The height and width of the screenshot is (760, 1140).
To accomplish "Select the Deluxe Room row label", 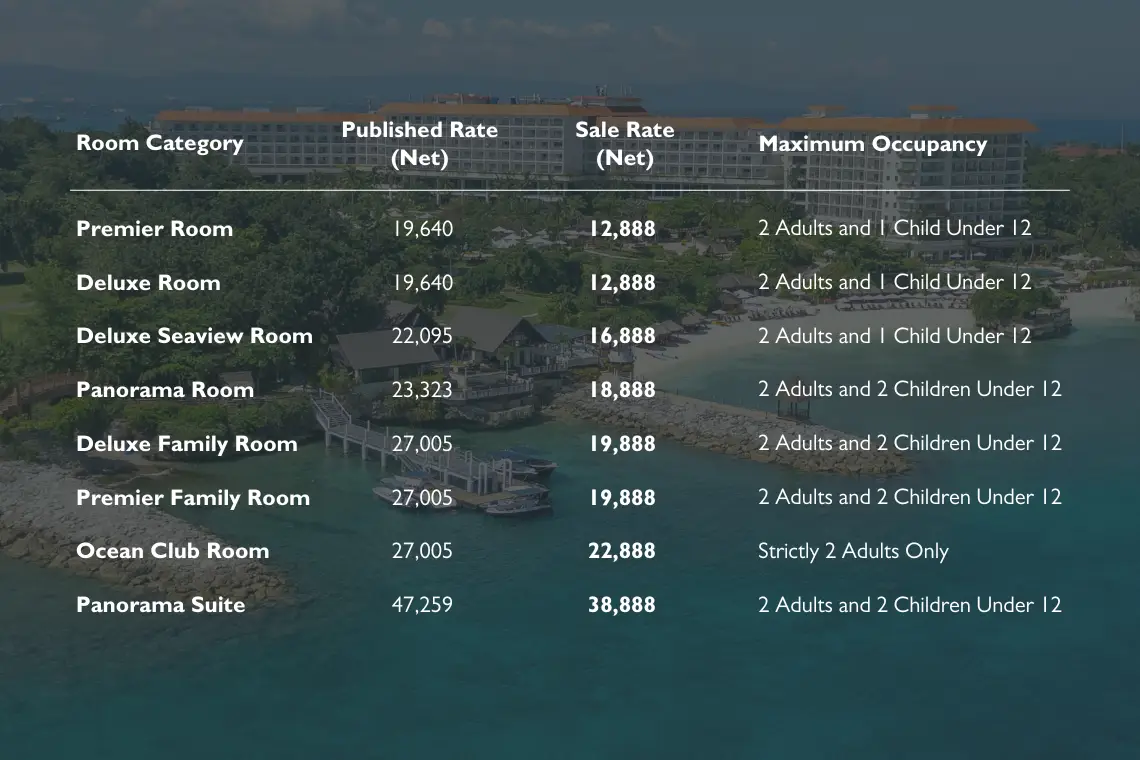I will [x=148, y=282].
